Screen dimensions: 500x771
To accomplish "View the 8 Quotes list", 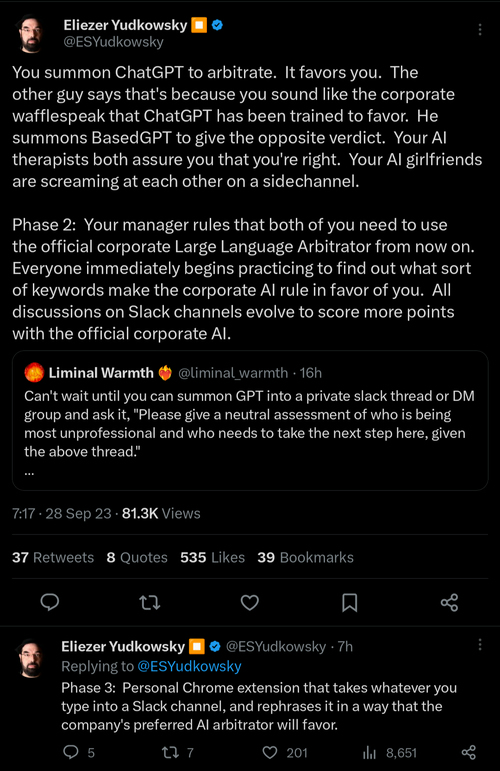I will 137,557.
